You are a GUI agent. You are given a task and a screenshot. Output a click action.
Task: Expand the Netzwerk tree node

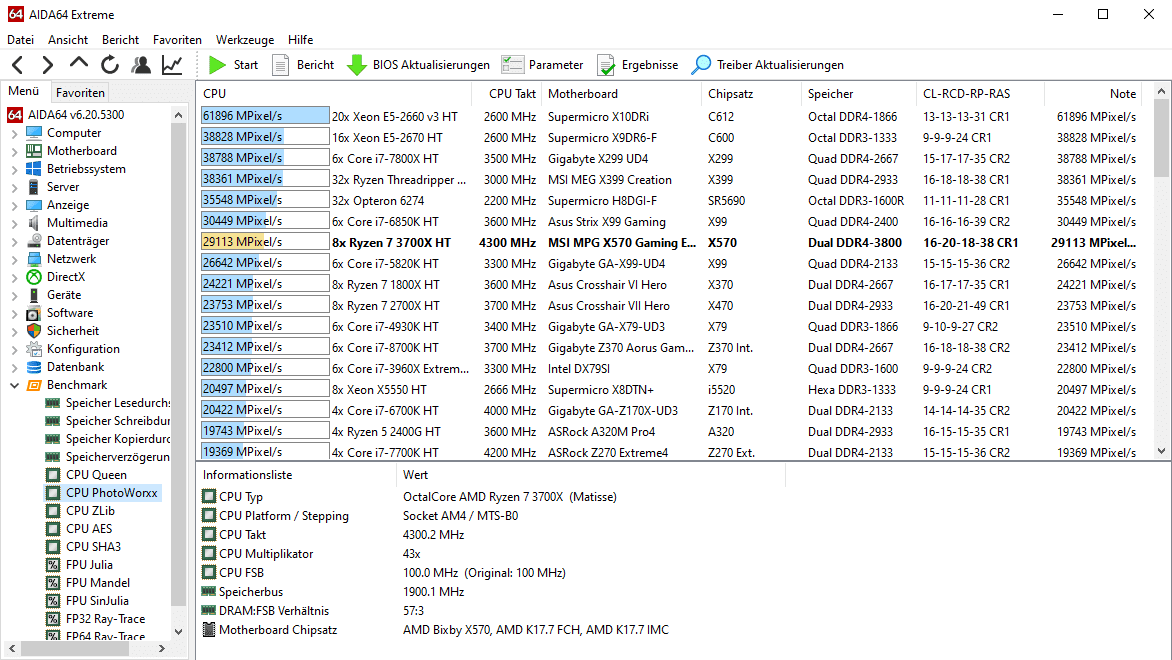pos(14,259)
